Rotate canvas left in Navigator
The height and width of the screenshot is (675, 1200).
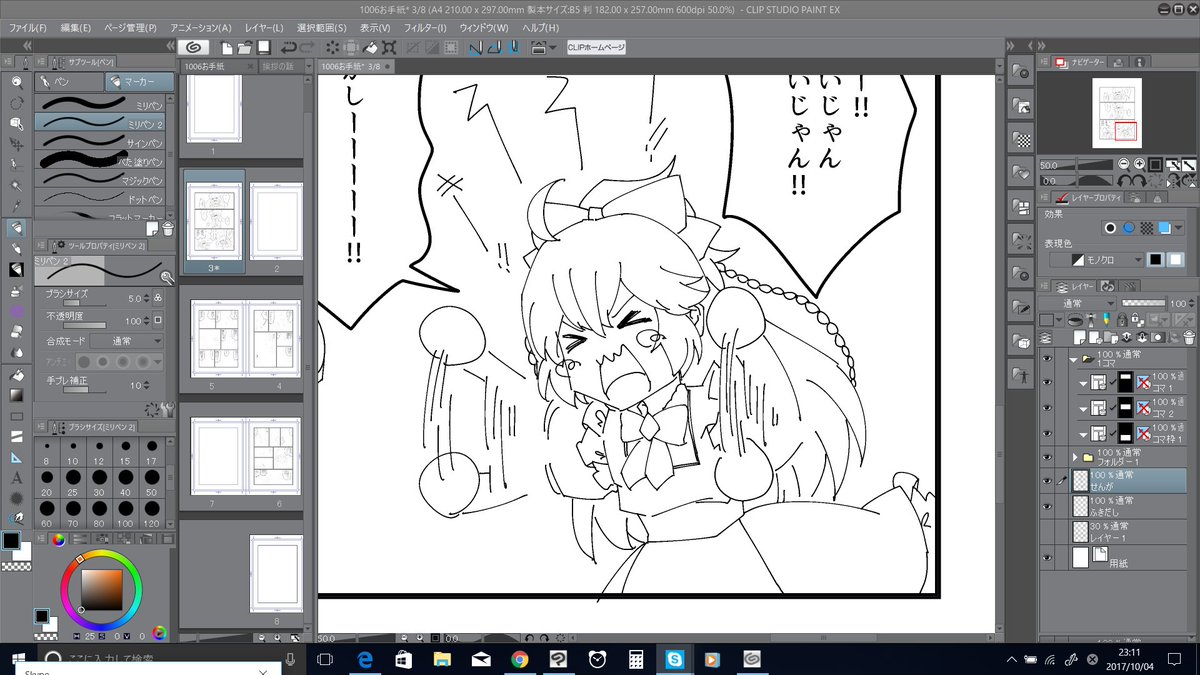[x=1126, y=180]
